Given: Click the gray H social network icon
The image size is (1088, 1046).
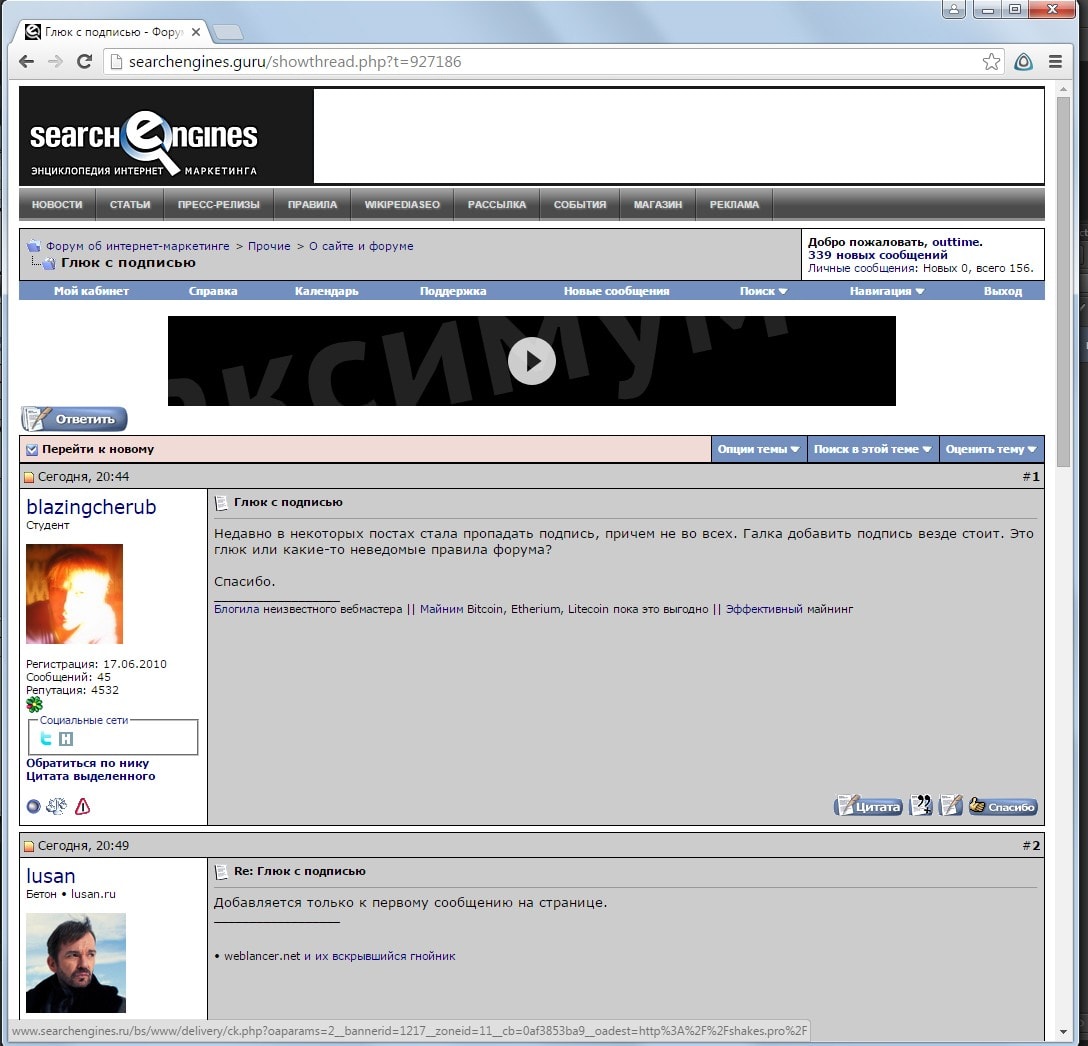Looking at the screenshot, I should (66, 739).
